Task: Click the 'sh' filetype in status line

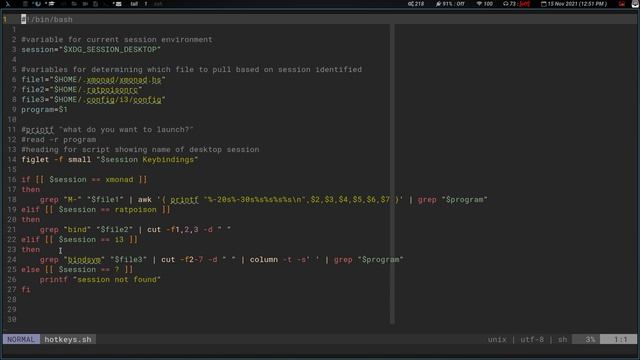Action: pyautogui.click(x=562, y=339)
